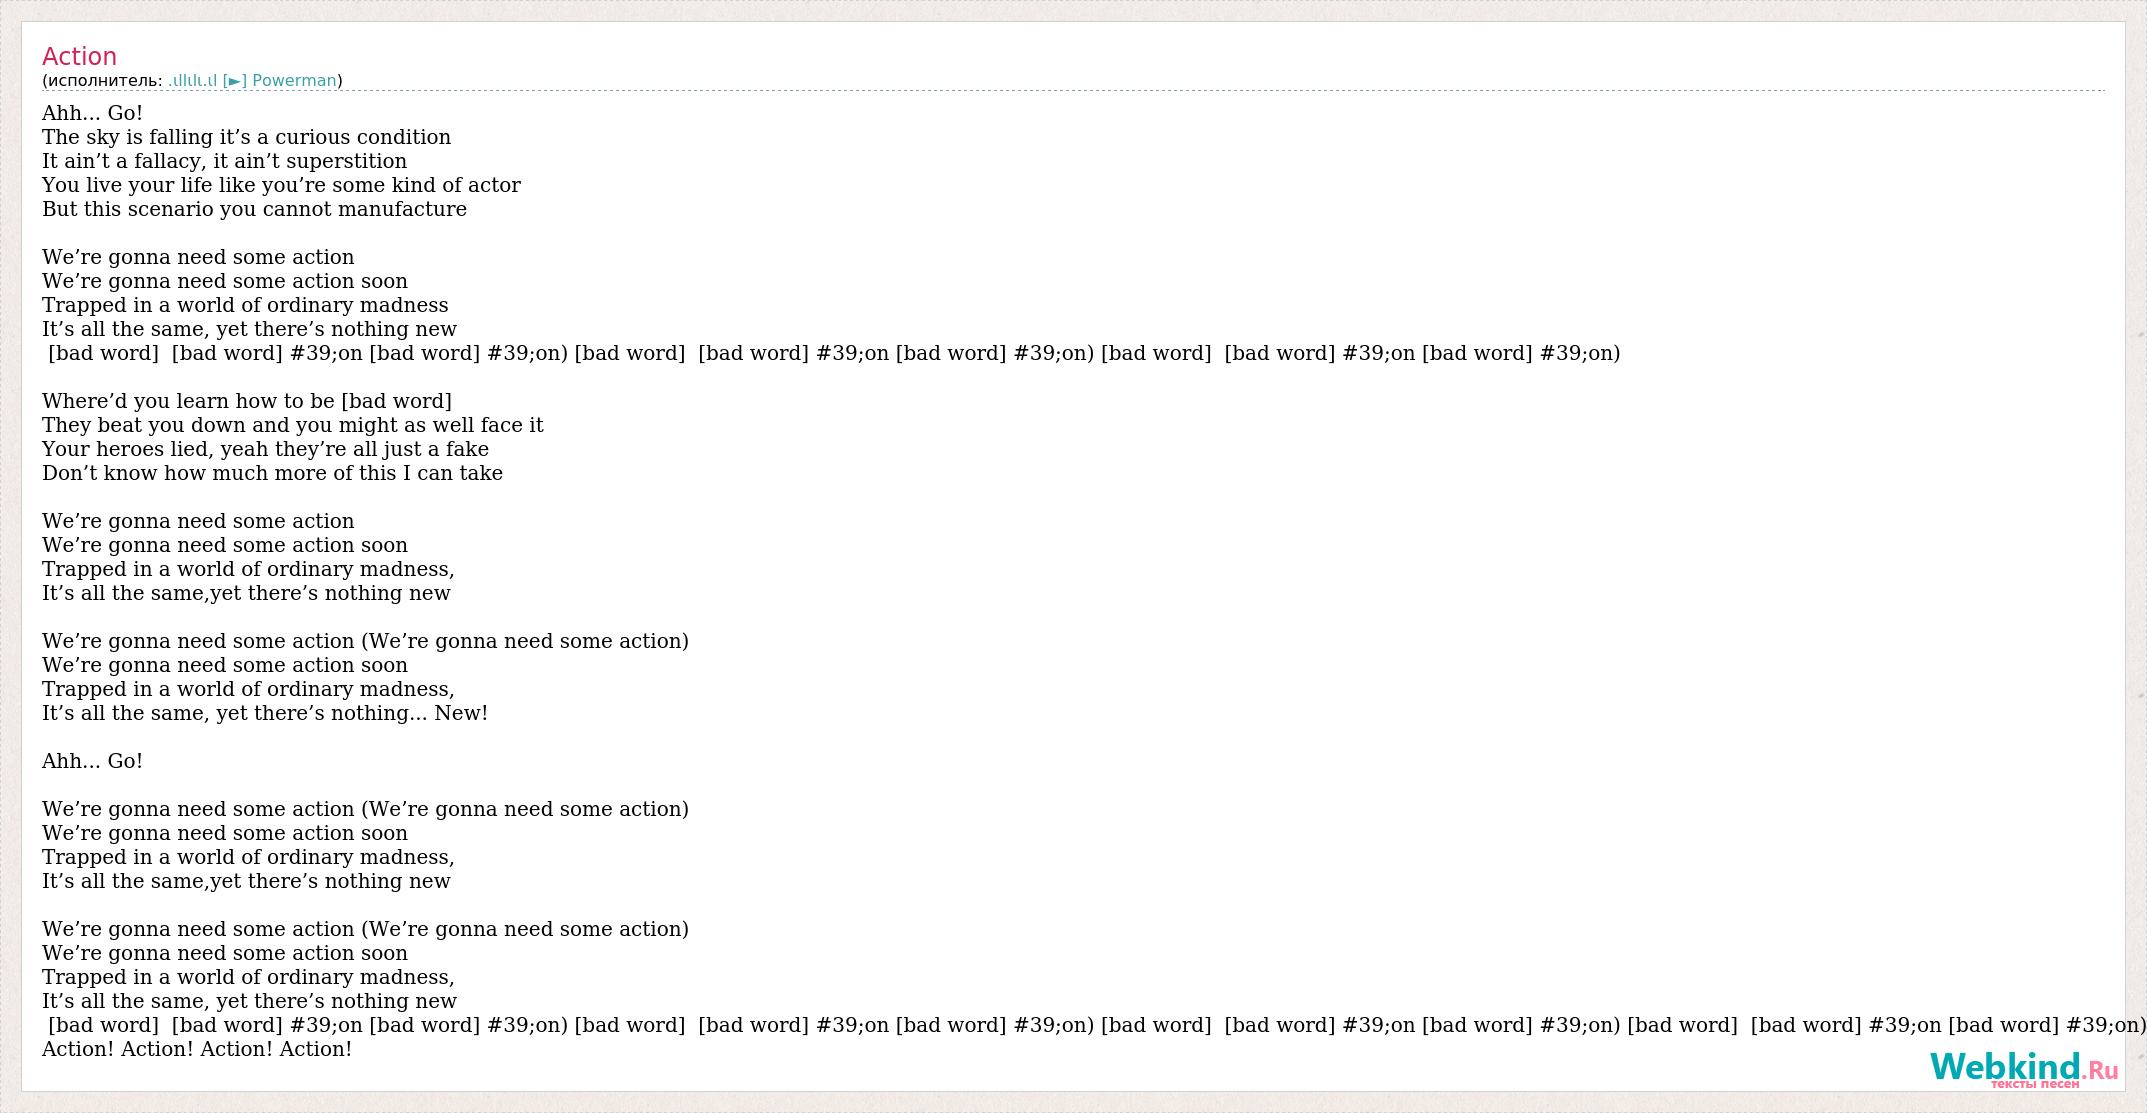Click the second 'Ahh... Go!' lyric line

(92, 761)
